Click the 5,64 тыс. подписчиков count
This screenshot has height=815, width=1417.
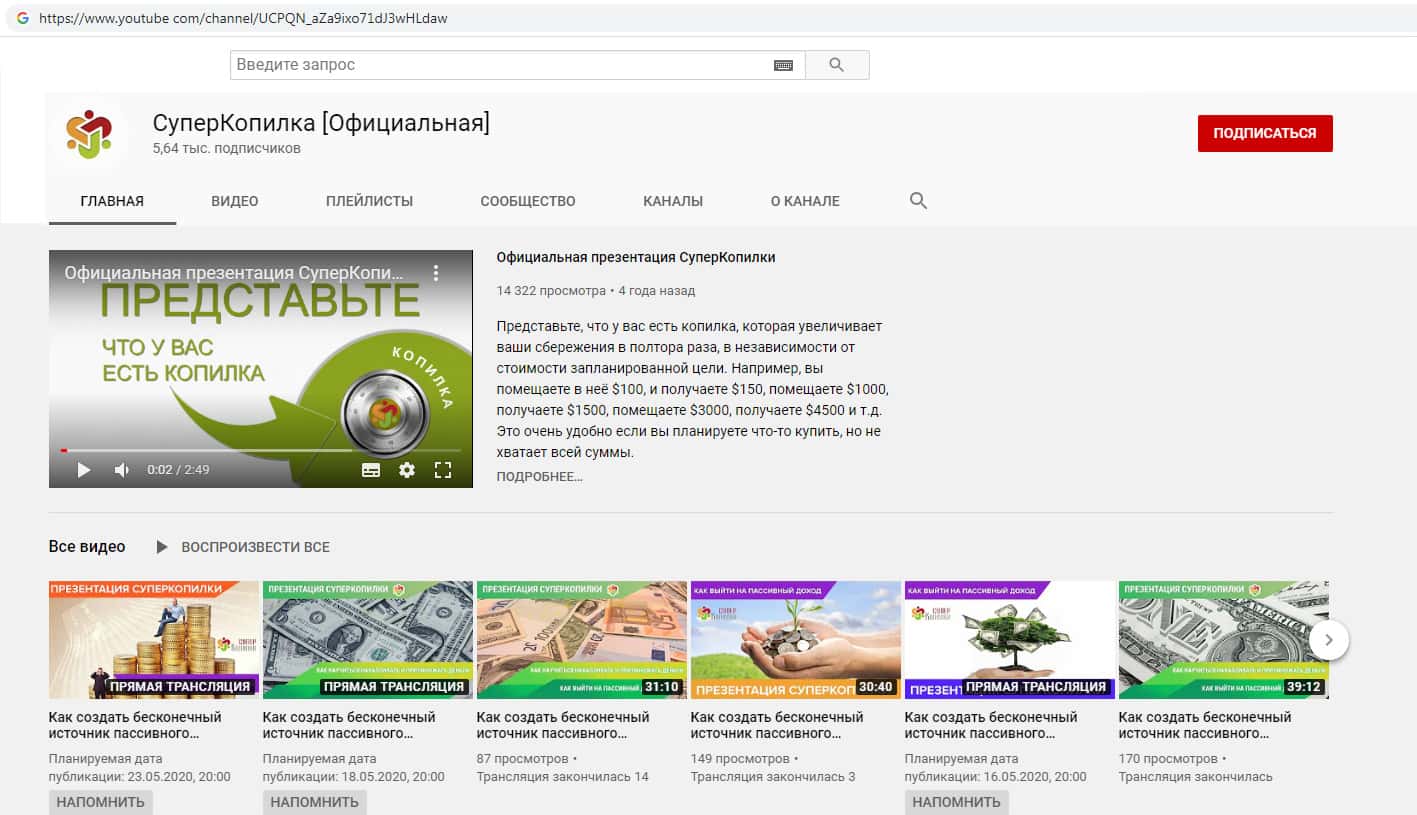coord(227,148)
